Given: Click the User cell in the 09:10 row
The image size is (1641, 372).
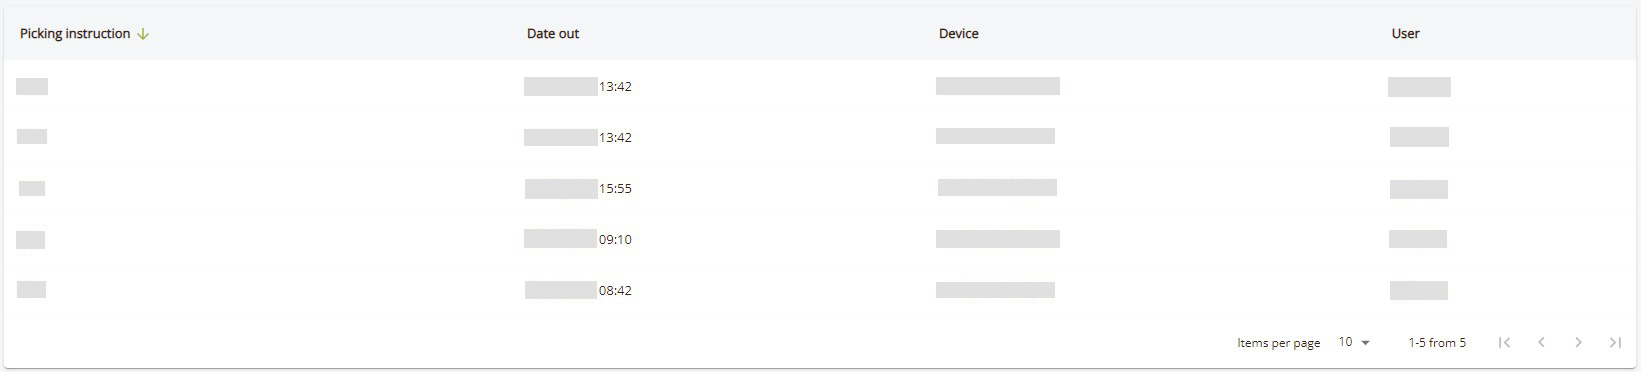Looking at the screenshot, I should pos(1418,239).
